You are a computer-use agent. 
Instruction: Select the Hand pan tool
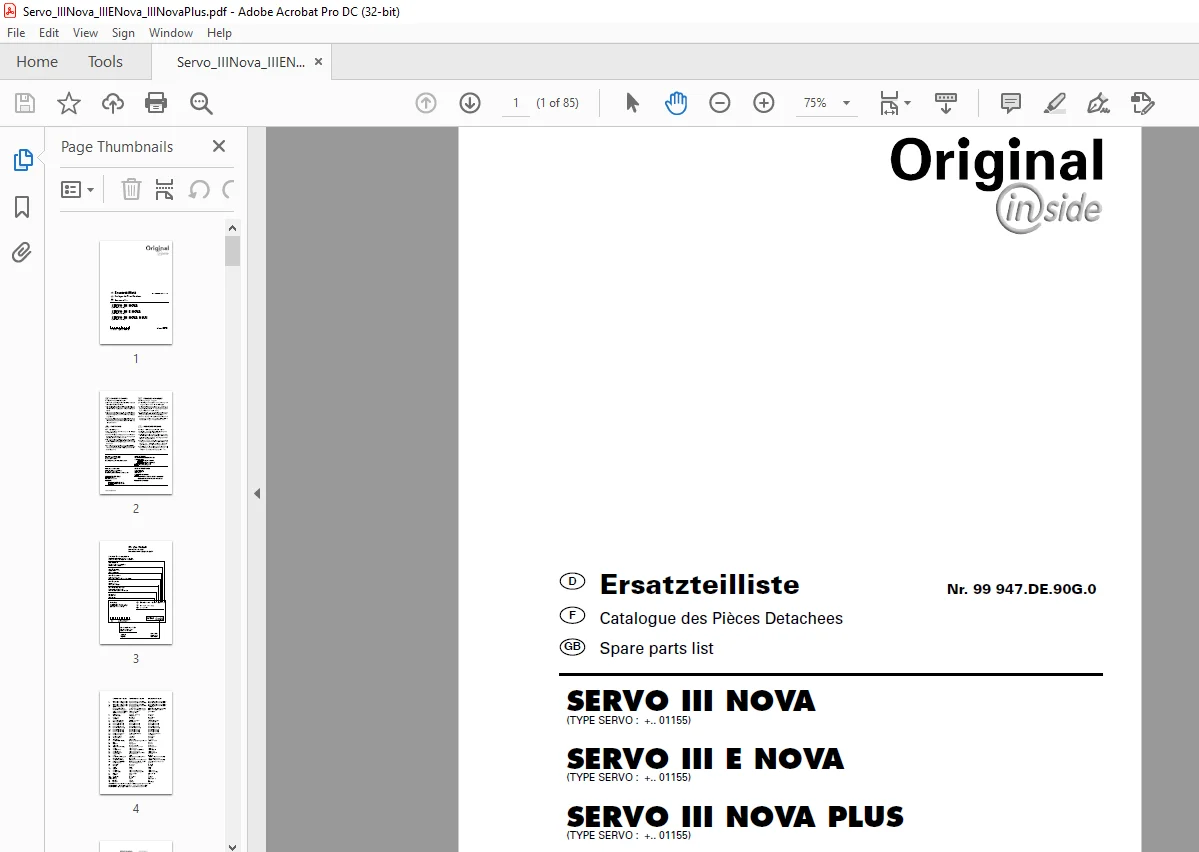675,103
